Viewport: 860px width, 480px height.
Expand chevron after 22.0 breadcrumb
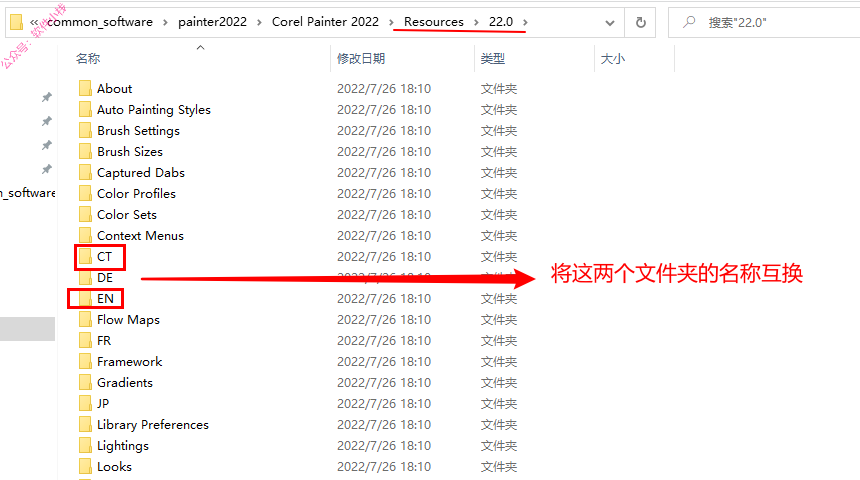tap(525, 22)
